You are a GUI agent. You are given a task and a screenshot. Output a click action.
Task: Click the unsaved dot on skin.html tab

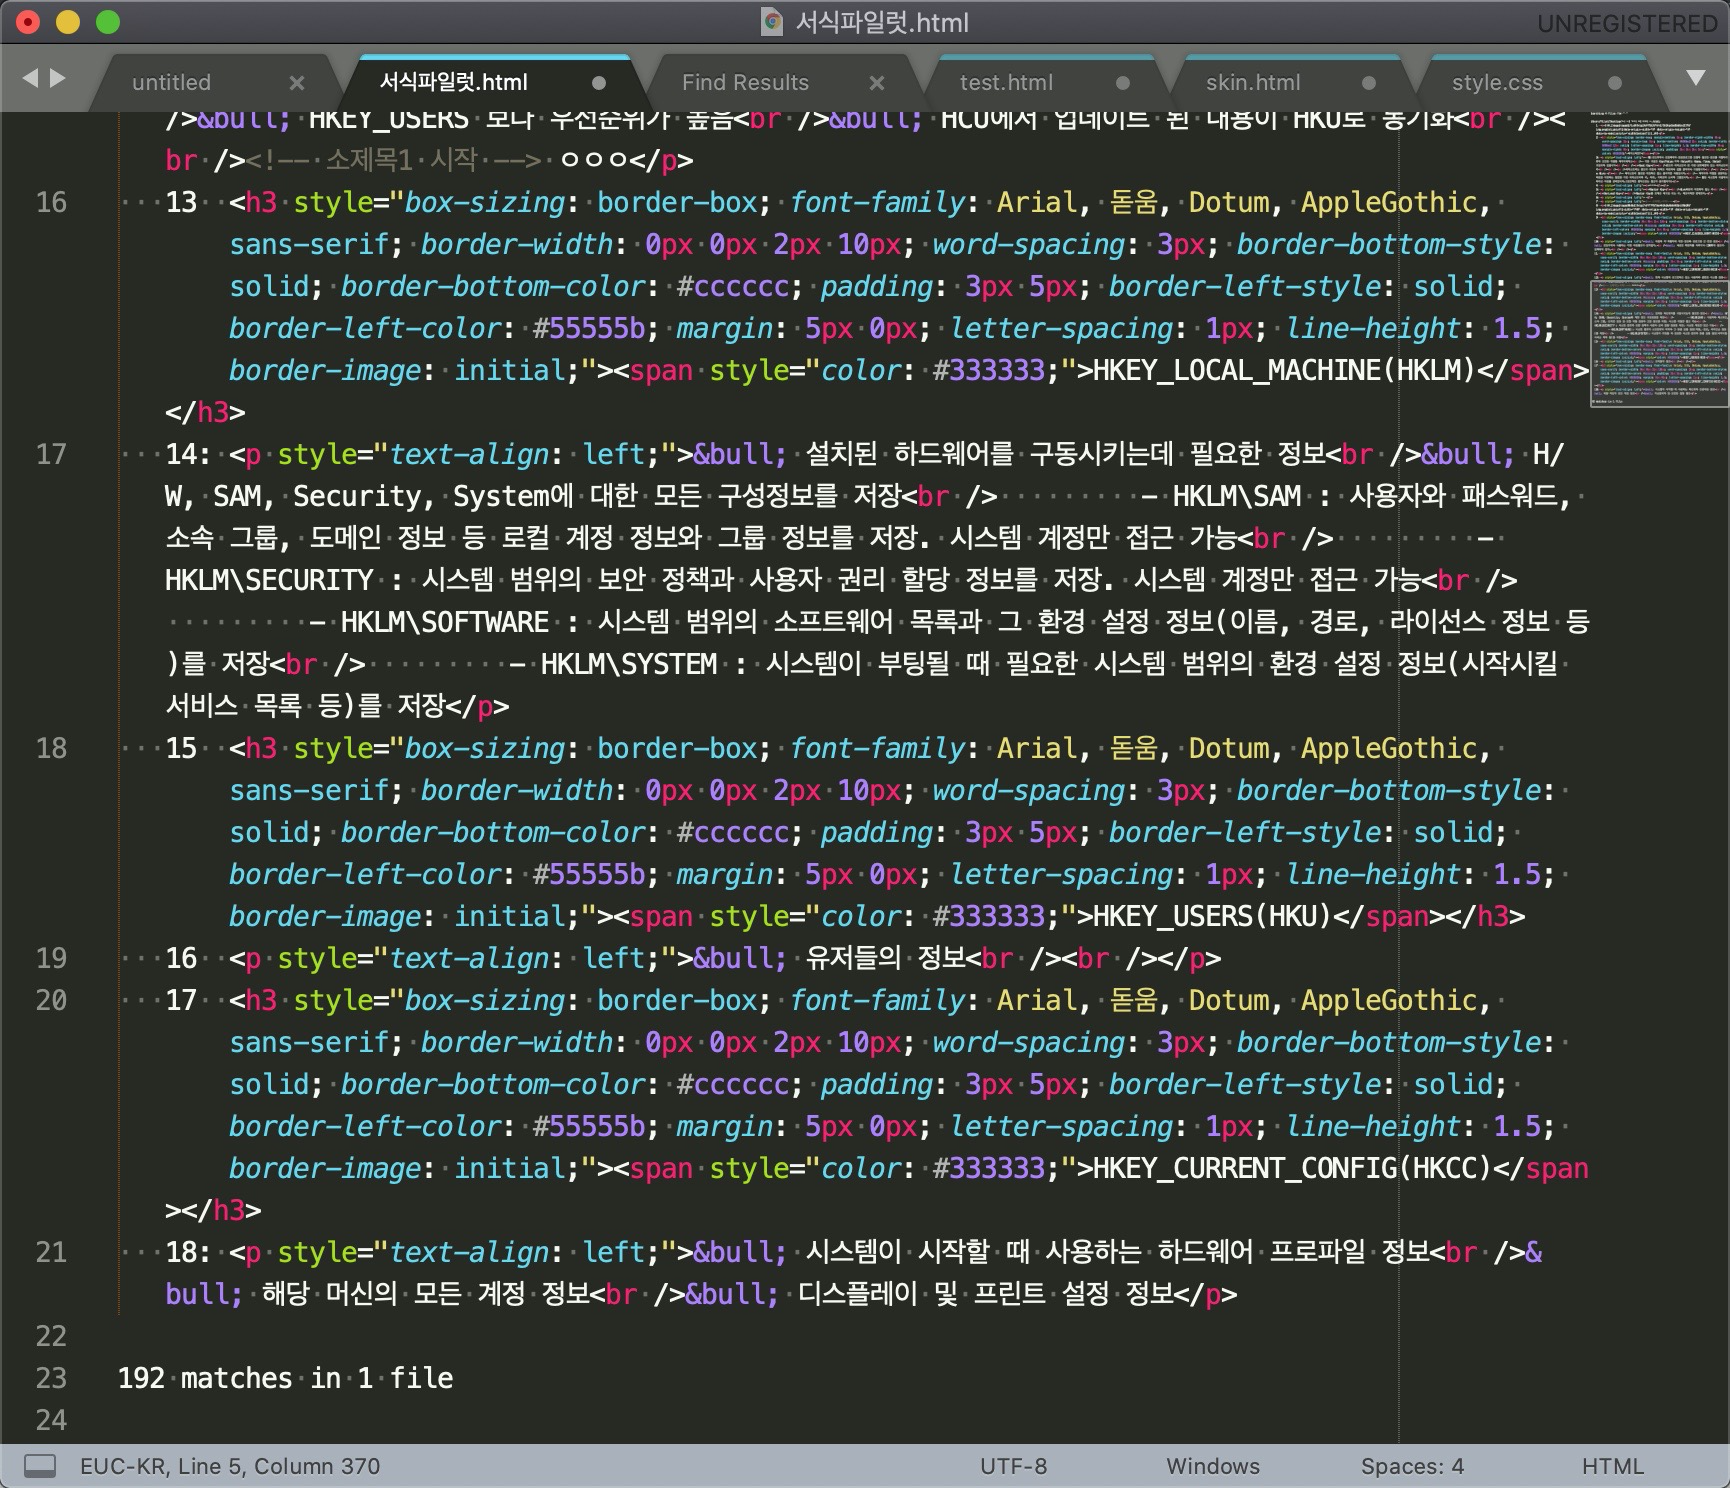pyautogui.click(x=1369, y=83)
